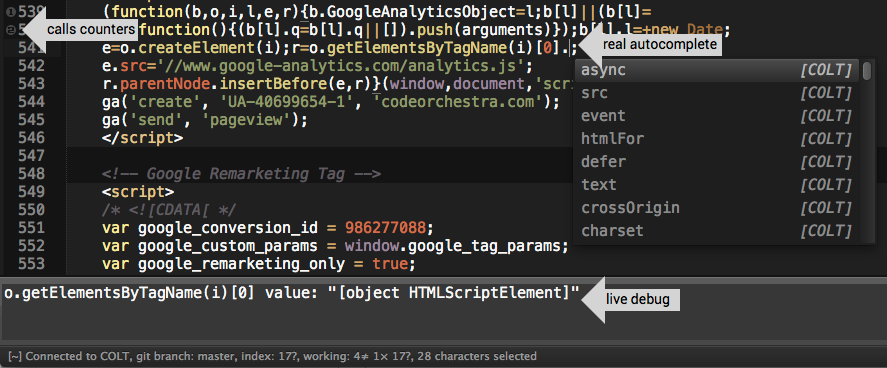Click line number 551 in the gutter
The image size is (887, 368).
coord(31,228)
